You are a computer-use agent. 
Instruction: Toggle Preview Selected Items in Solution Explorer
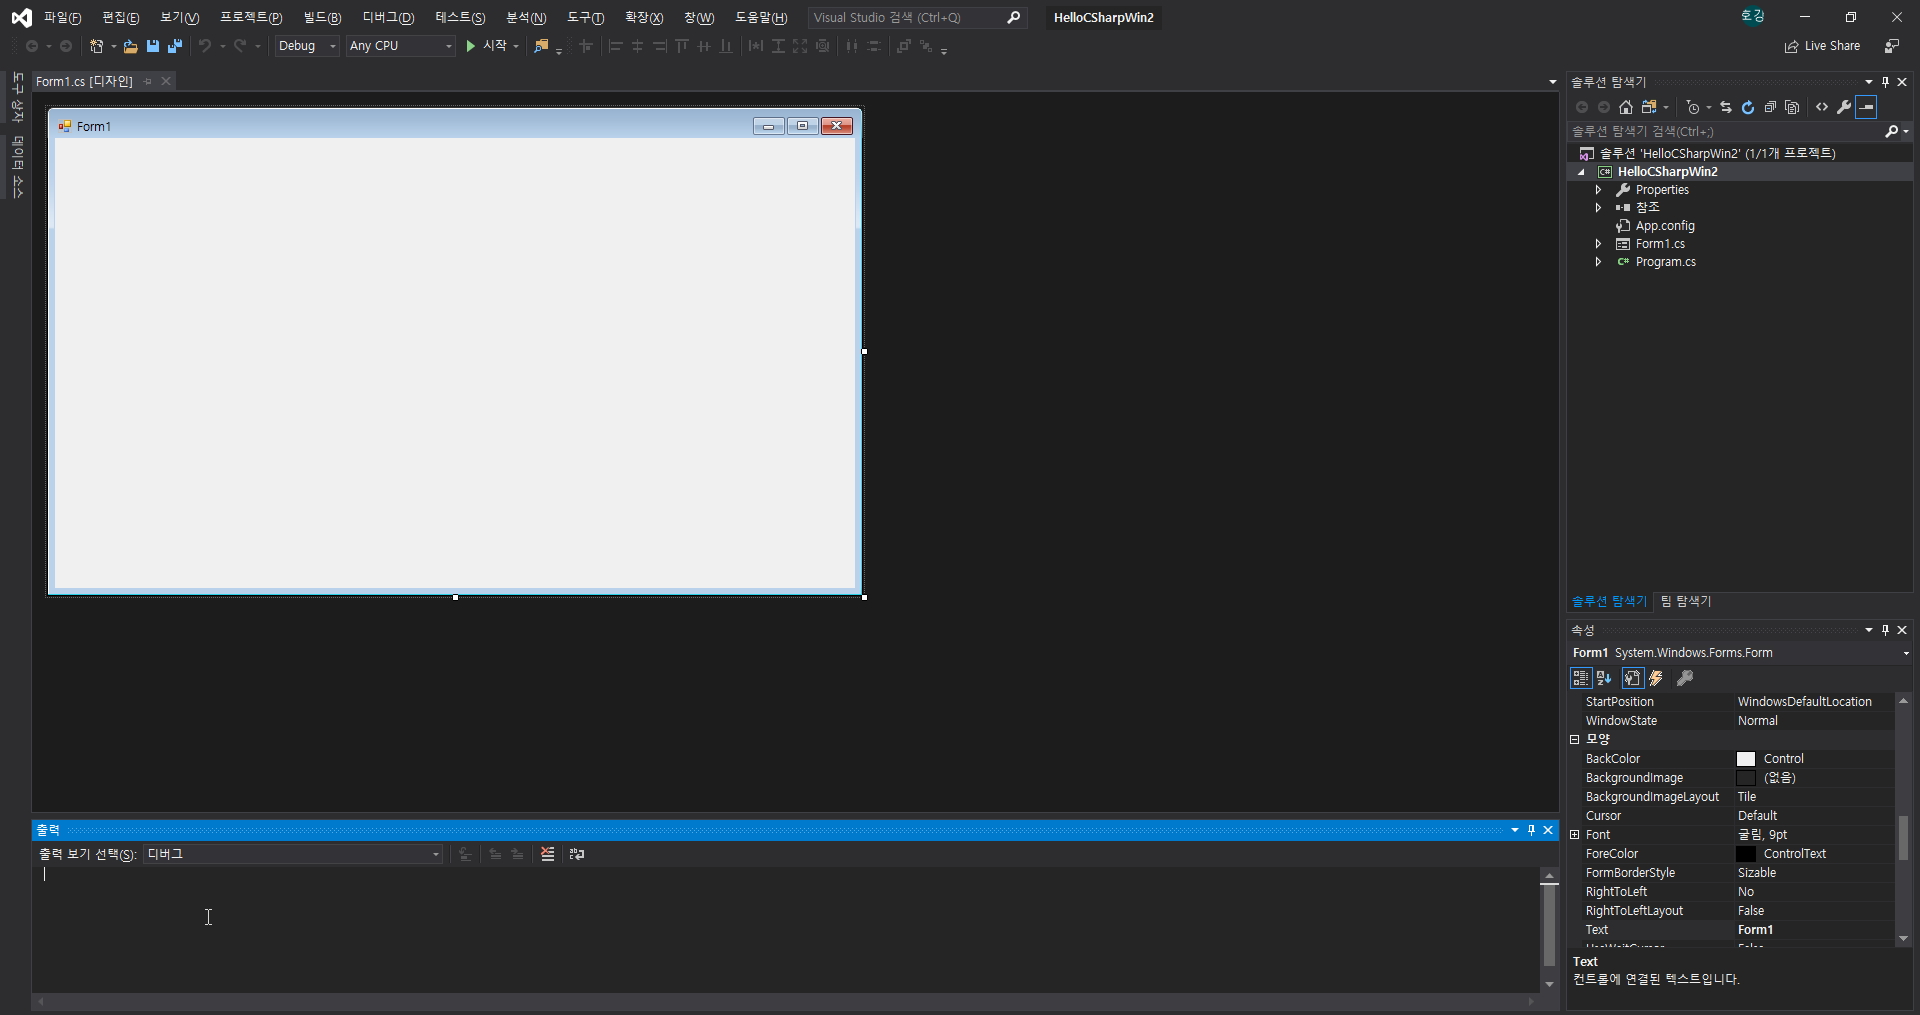1867,107
